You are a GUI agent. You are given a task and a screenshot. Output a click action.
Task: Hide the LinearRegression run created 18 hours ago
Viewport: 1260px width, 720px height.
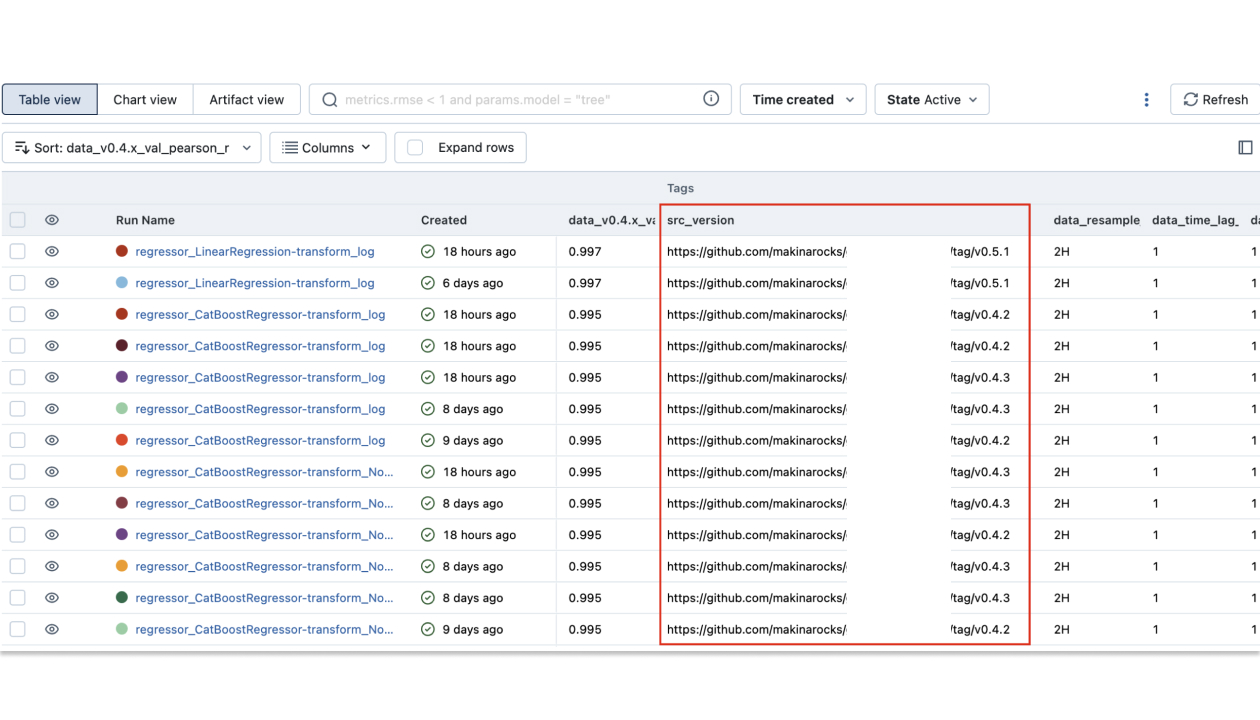(x=52, y=252)
